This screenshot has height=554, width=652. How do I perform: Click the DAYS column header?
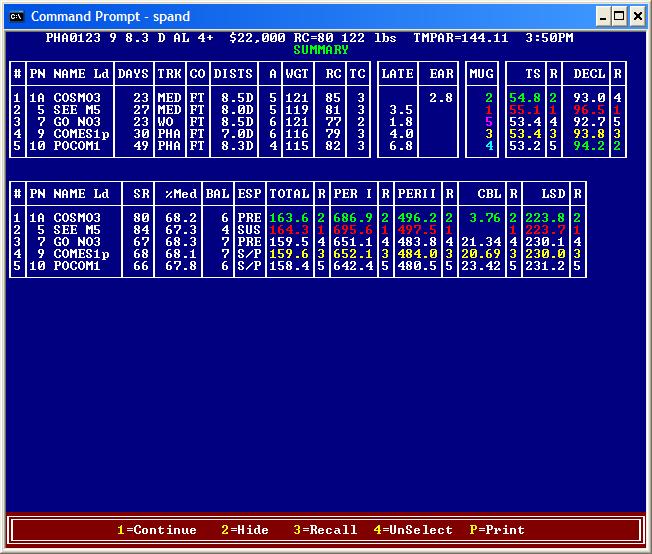[x=133, y=74]
